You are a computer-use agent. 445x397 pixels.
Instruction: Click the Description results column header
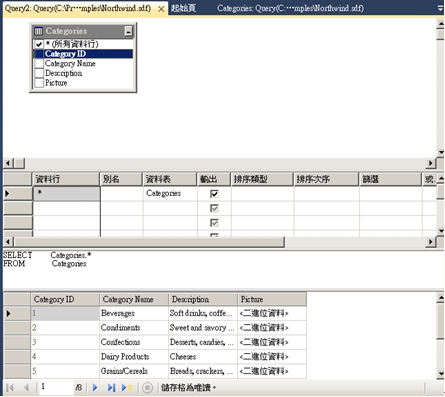pyautogui.click(x=203, y=299)
